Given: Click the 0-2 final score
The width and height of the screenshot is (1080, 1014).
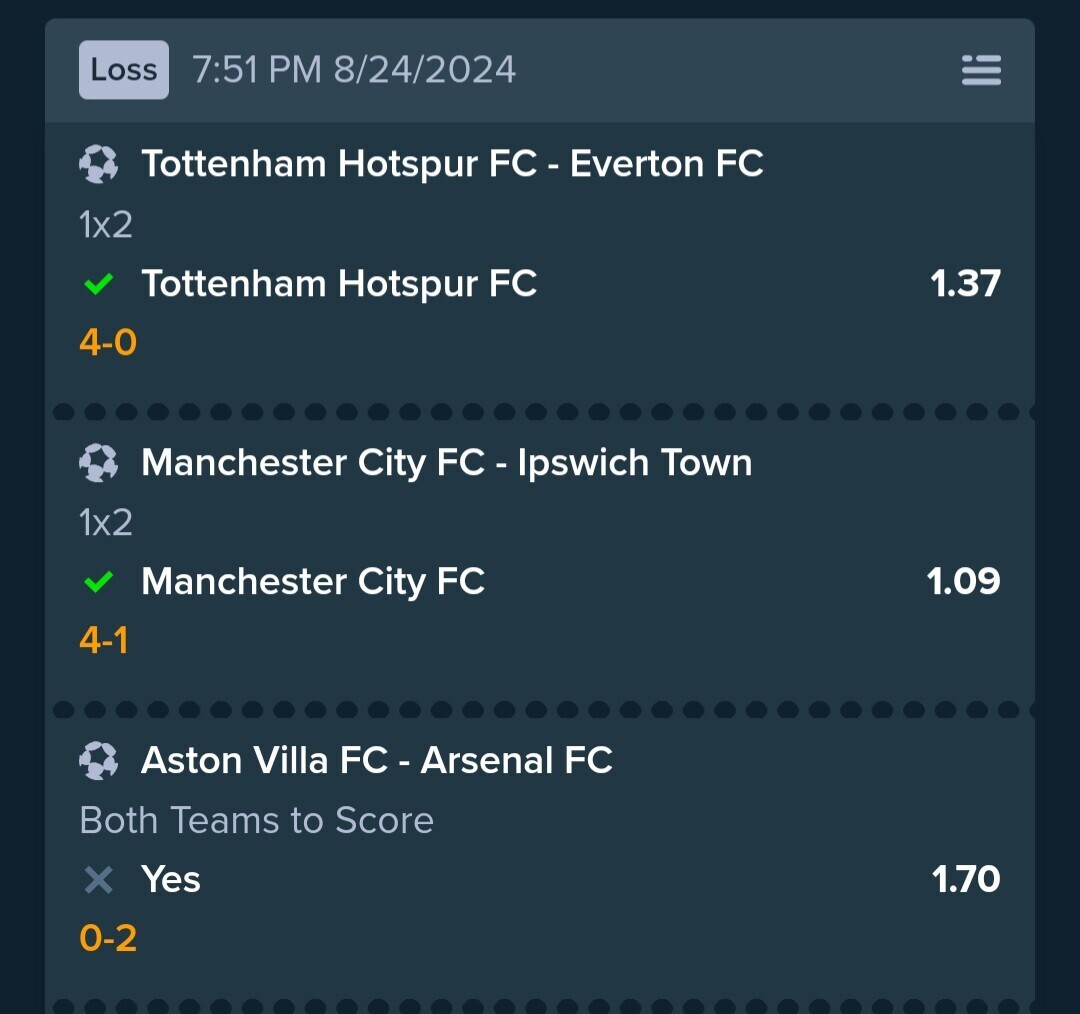Looking at the screenshot, I should point(108,938).
